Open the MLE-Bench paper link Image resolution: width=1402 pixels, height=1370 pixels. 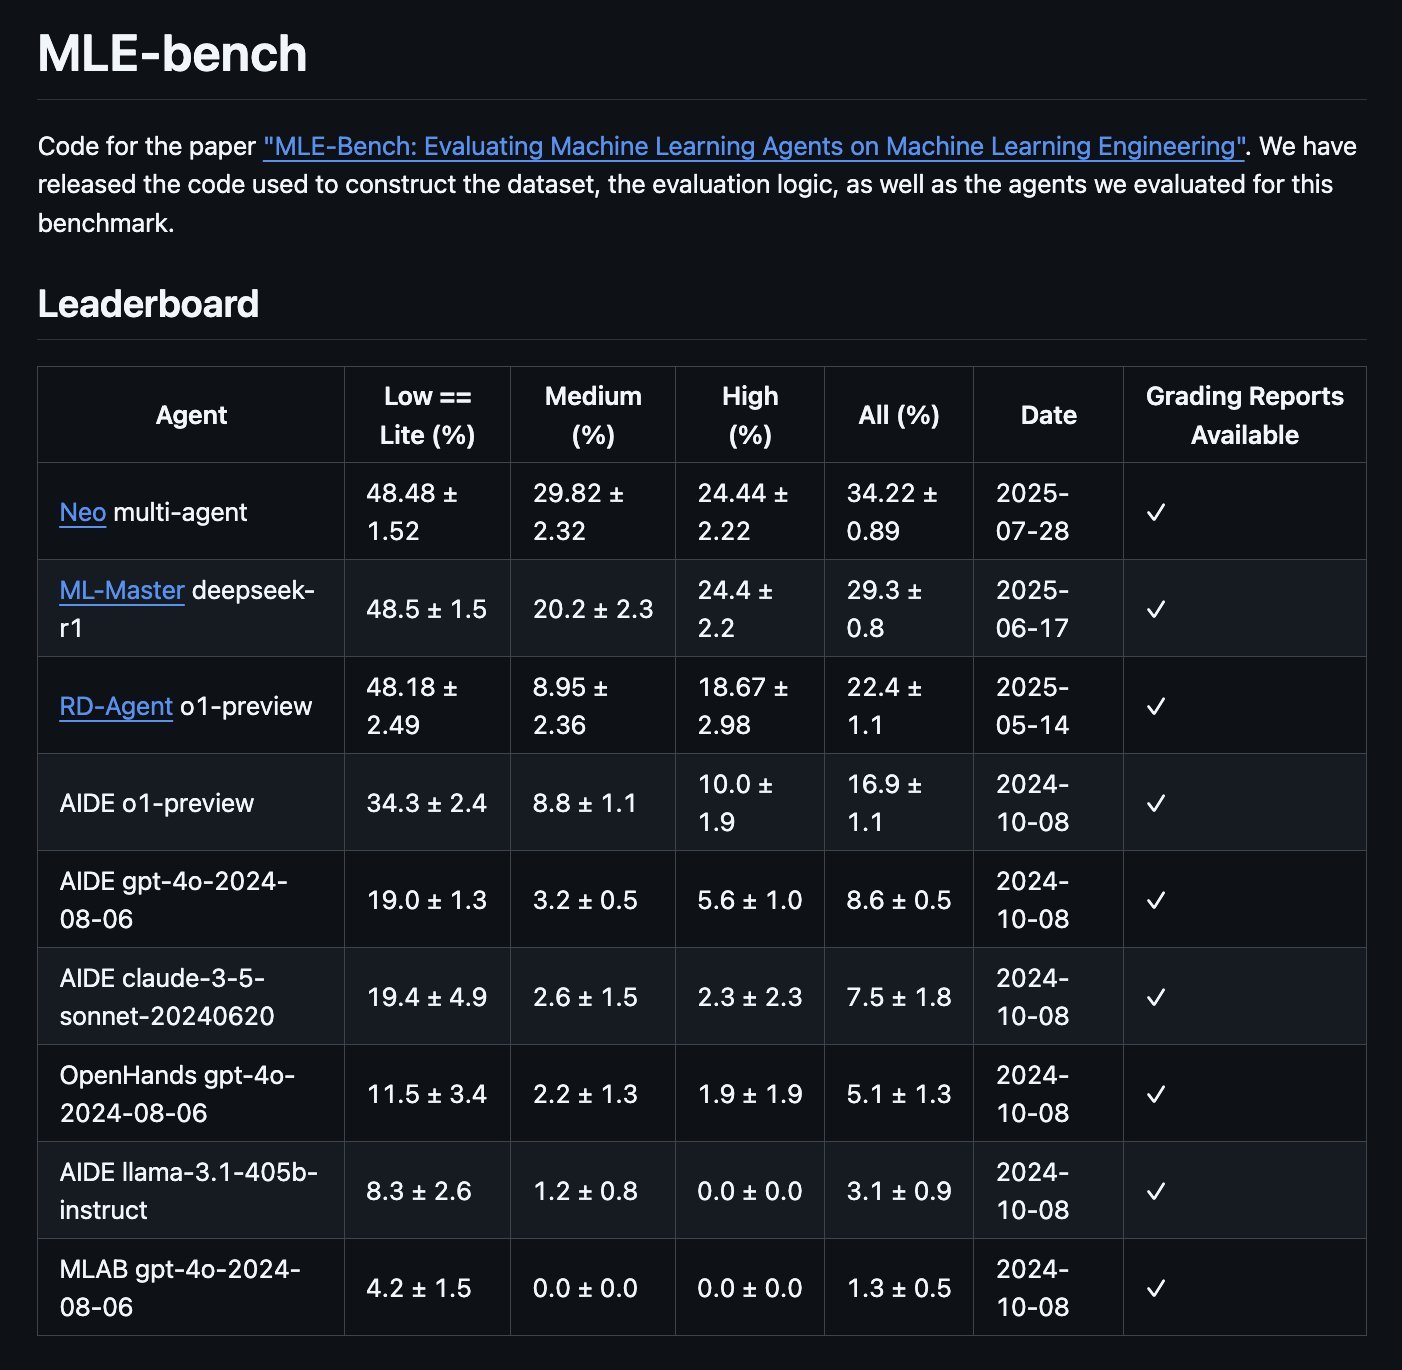(754, 146)
